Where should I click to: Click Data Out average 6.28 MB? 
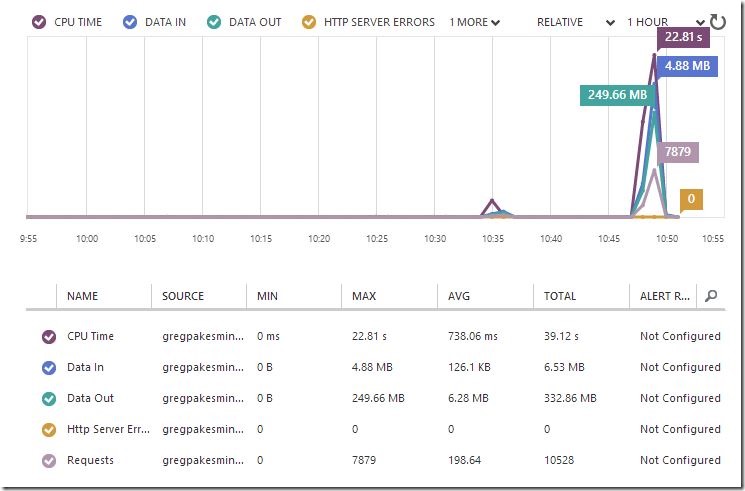[x=468, y=398]
